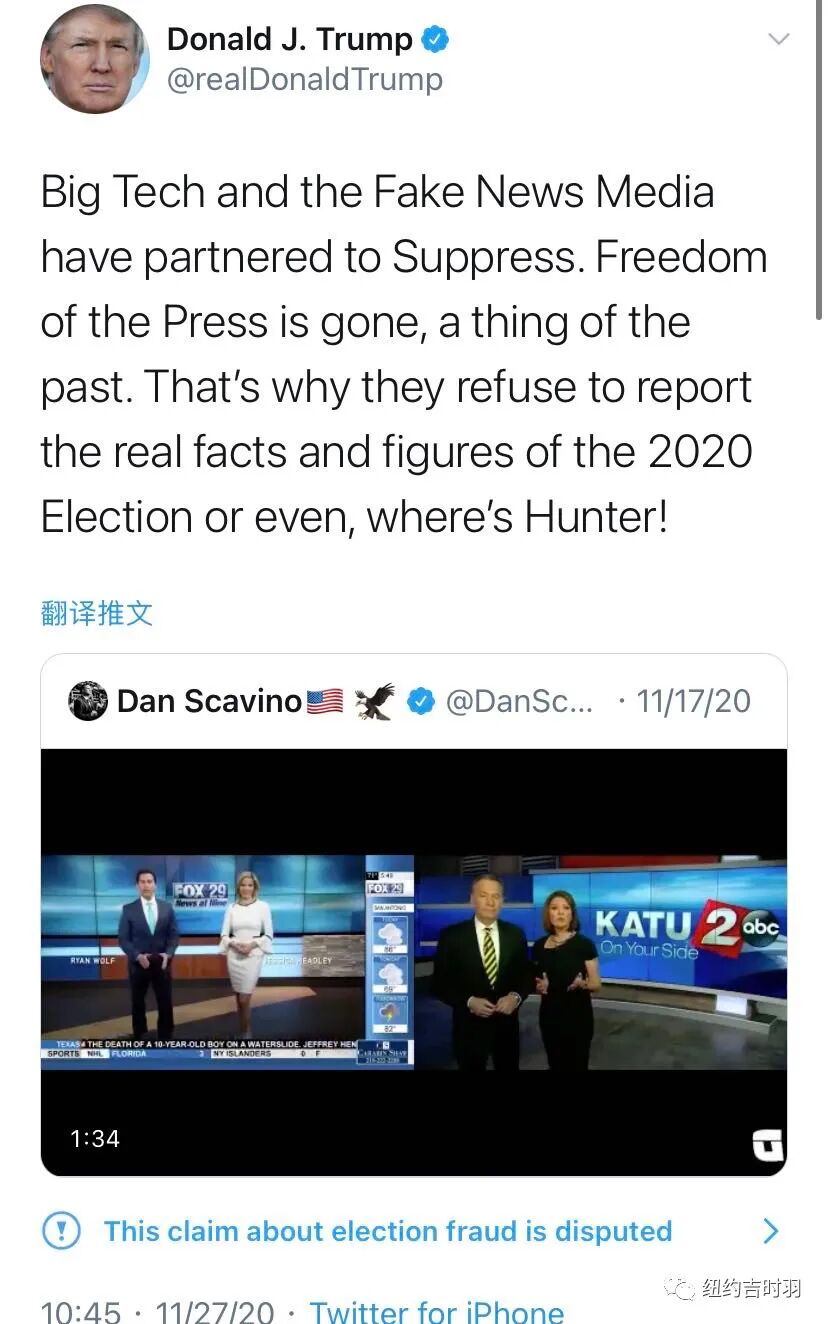Open the @realDonaldTrump handle
Screen dimensions: 828x1324
pos(305,80)
